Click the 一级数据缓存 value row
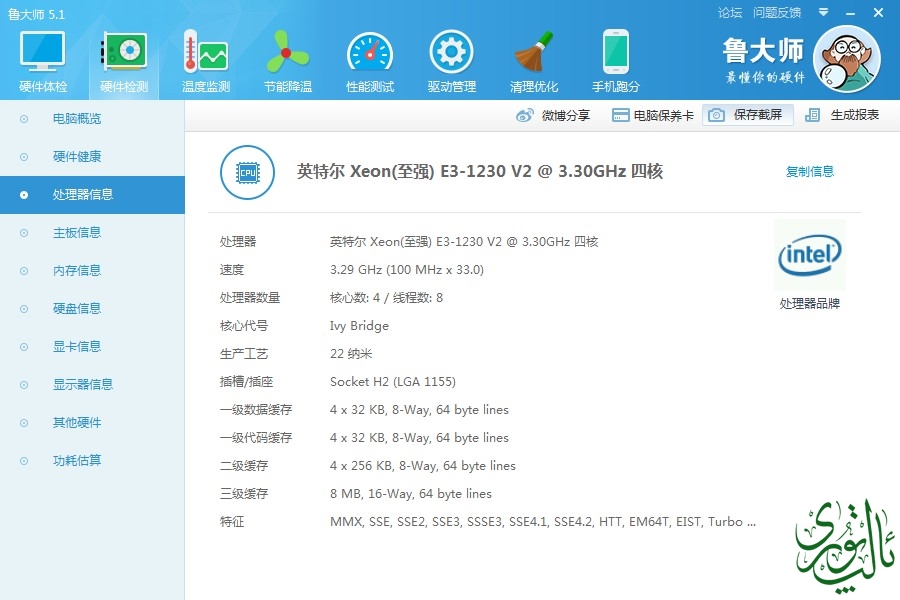The height and width of the screenshot is (600, 900). click(x=419, y=410)
